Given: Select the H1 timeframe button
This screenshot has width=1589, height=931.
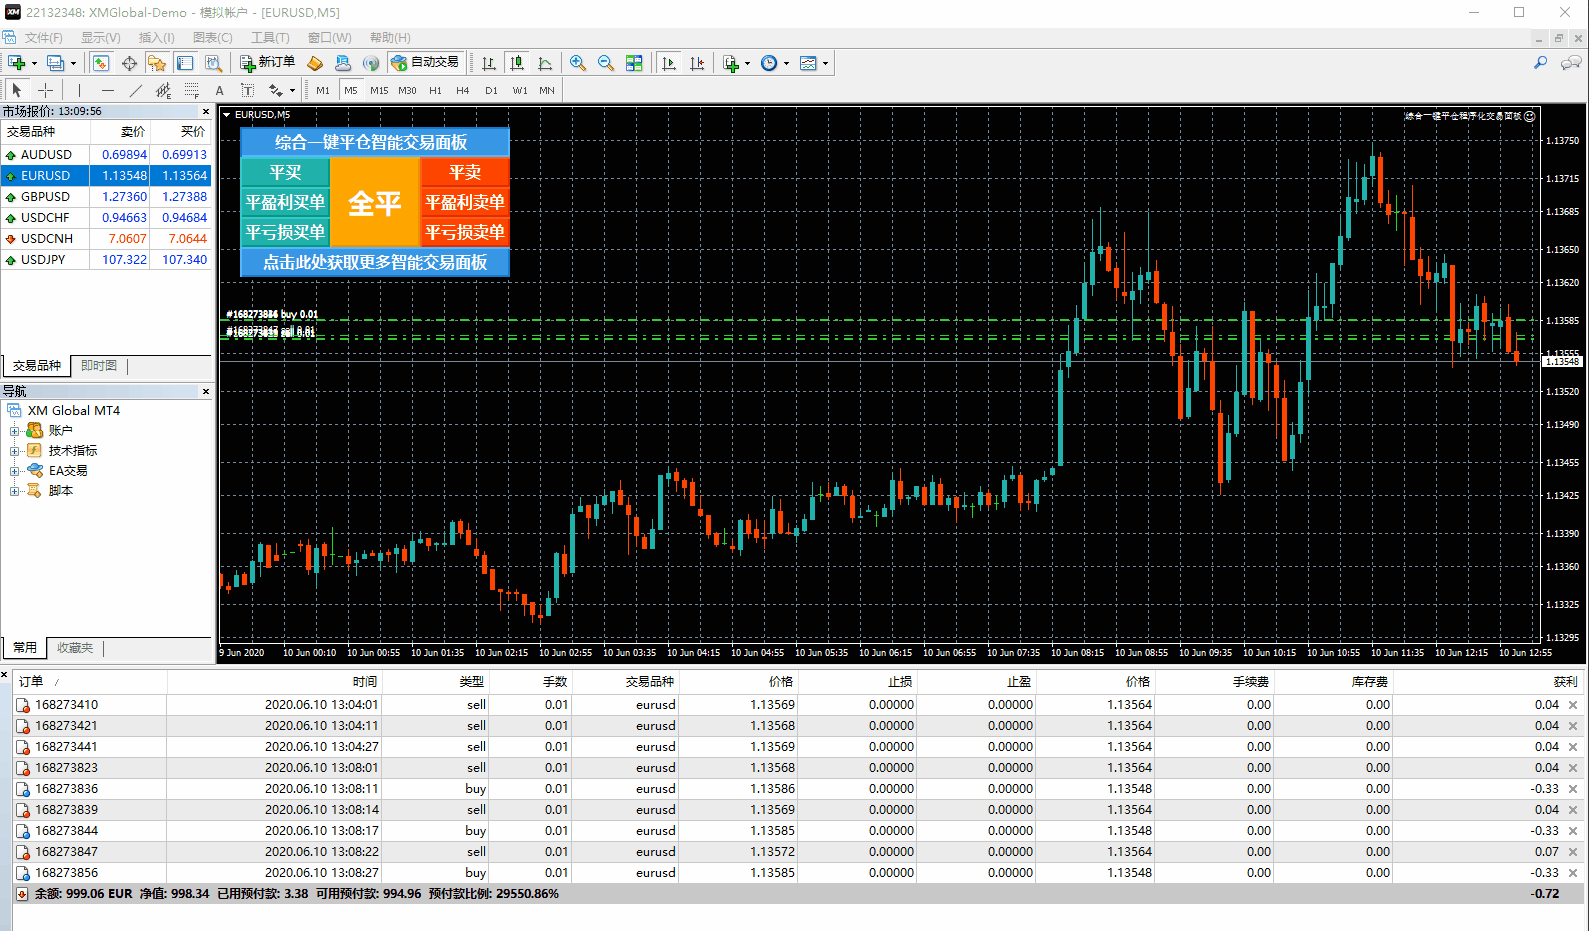Looking at the screenshot, I should (435, 90).
